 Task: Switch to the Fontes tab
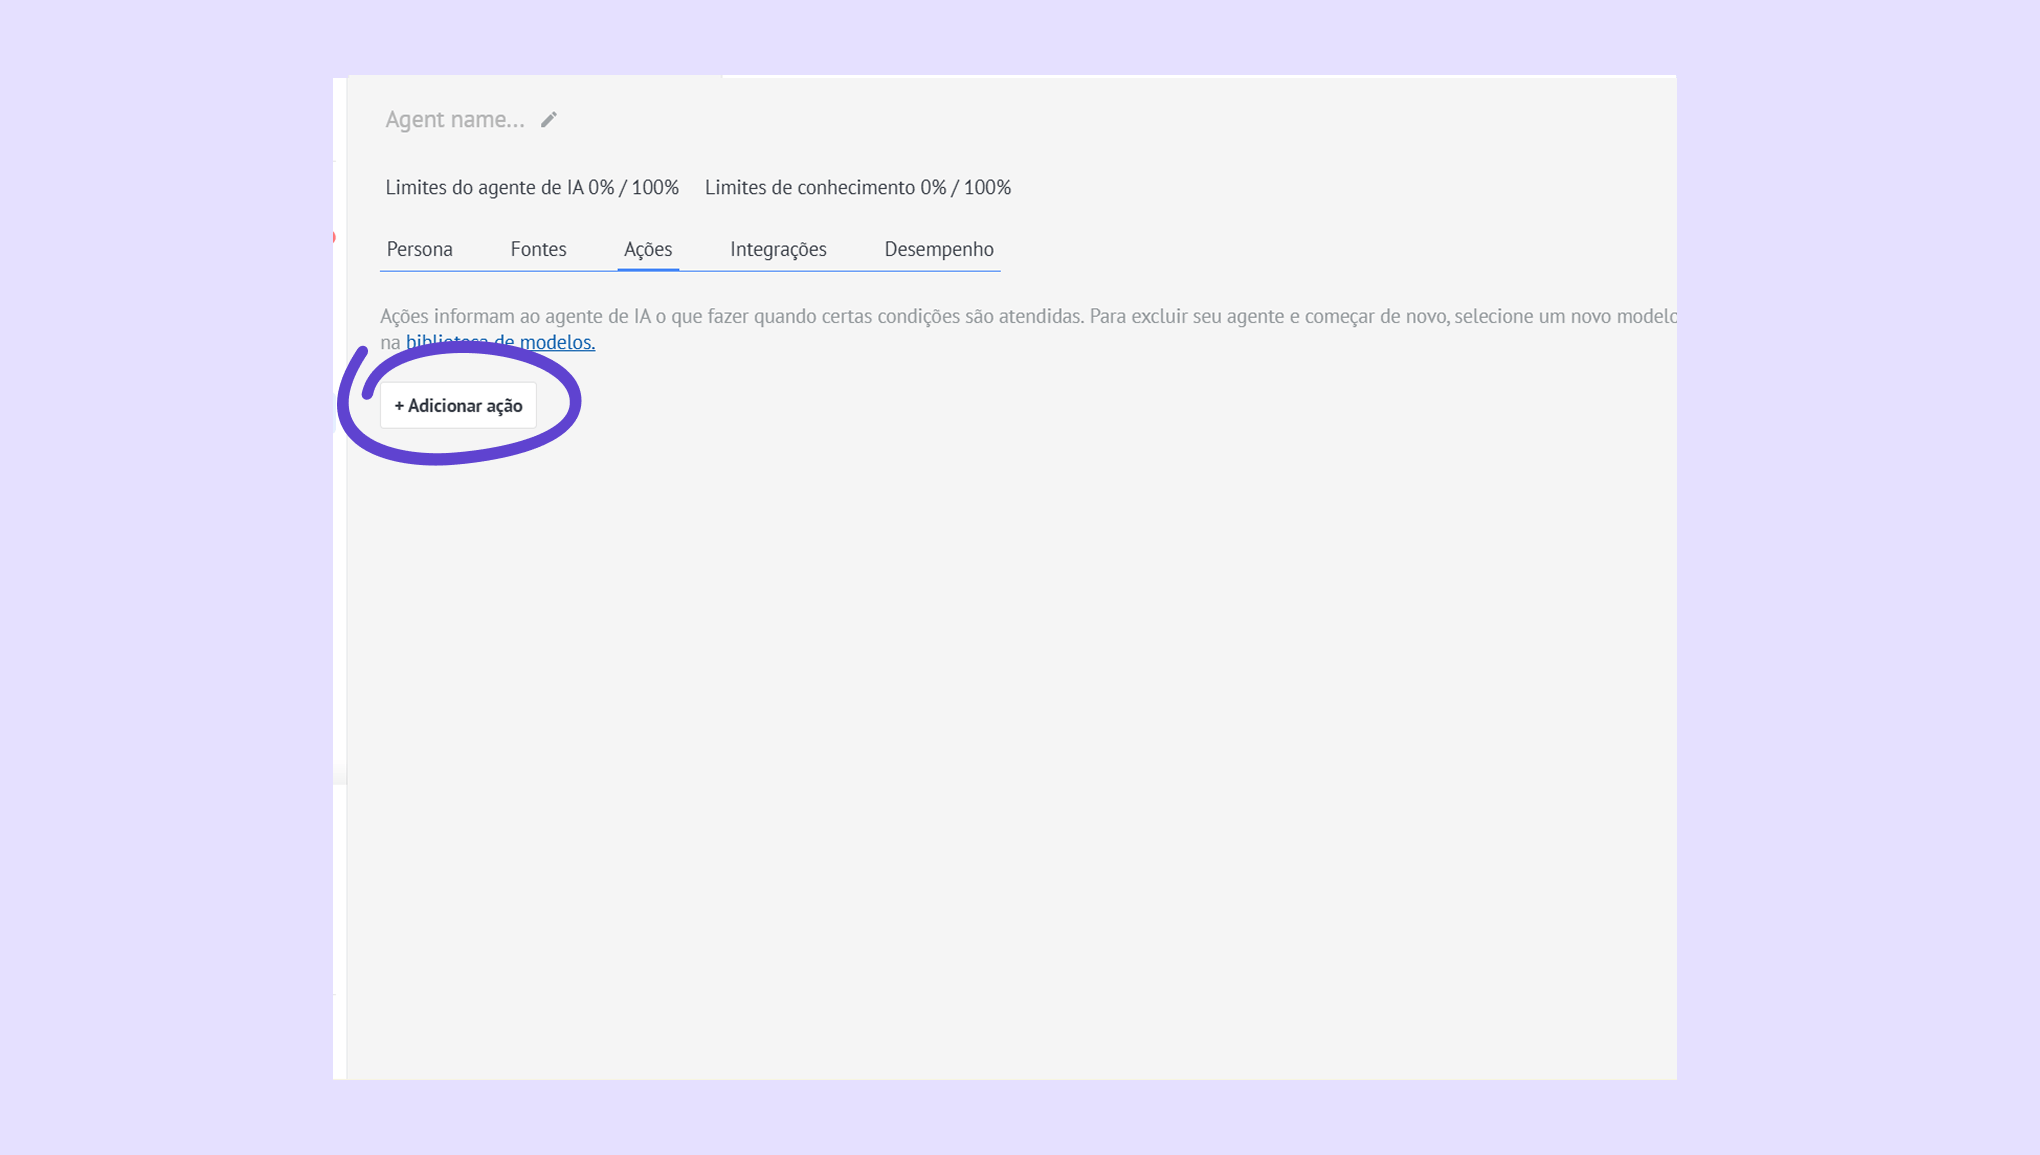(538, 249)
